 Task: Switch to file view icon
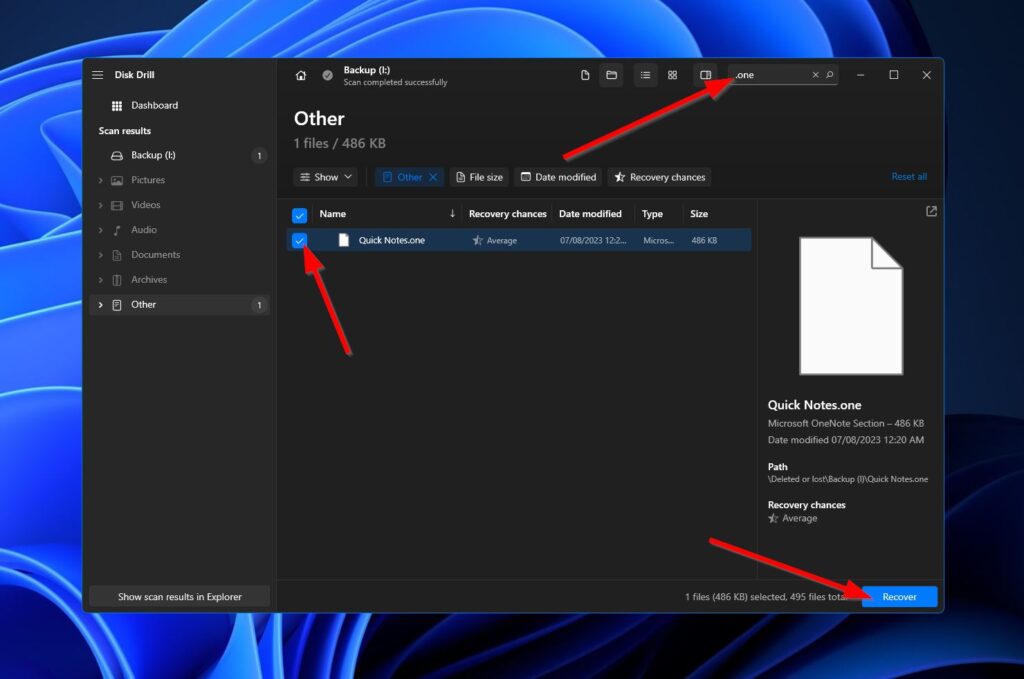pyautogui.click(x=585, y=75)
